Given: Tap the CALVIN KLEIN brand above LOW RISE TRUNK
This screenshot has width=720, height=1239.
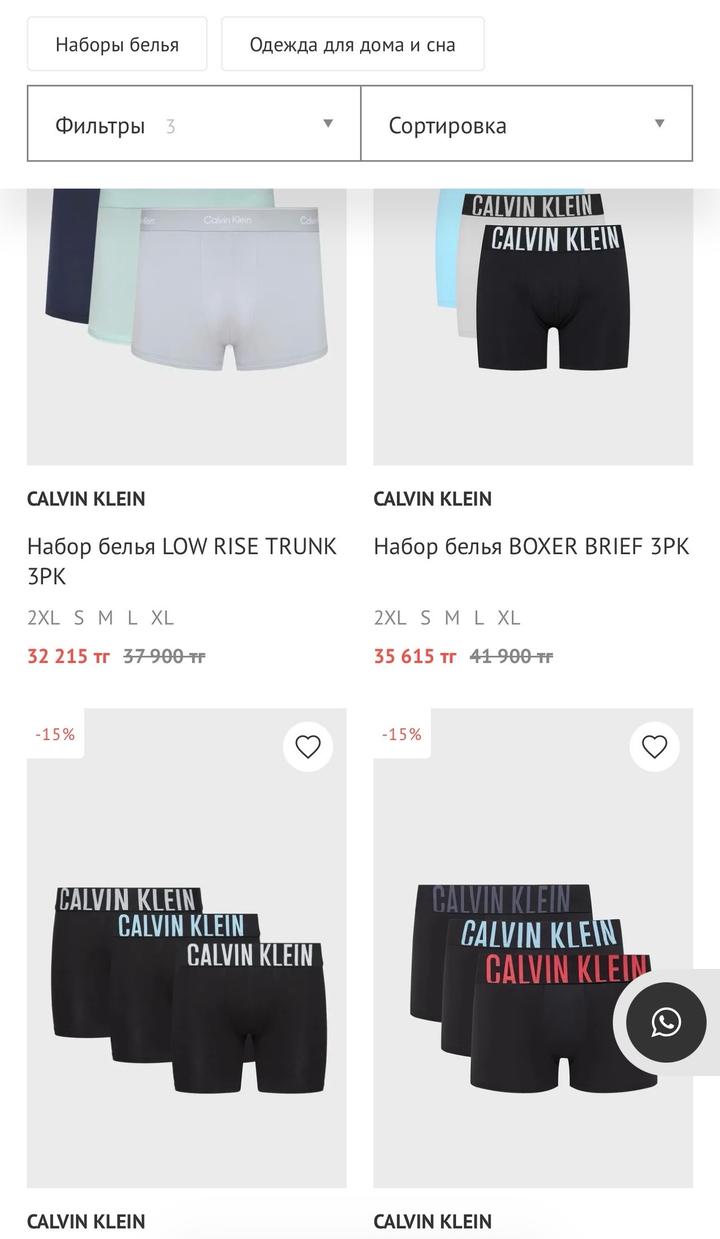Looking at the screenshot, I should click(x=86, y=499).
